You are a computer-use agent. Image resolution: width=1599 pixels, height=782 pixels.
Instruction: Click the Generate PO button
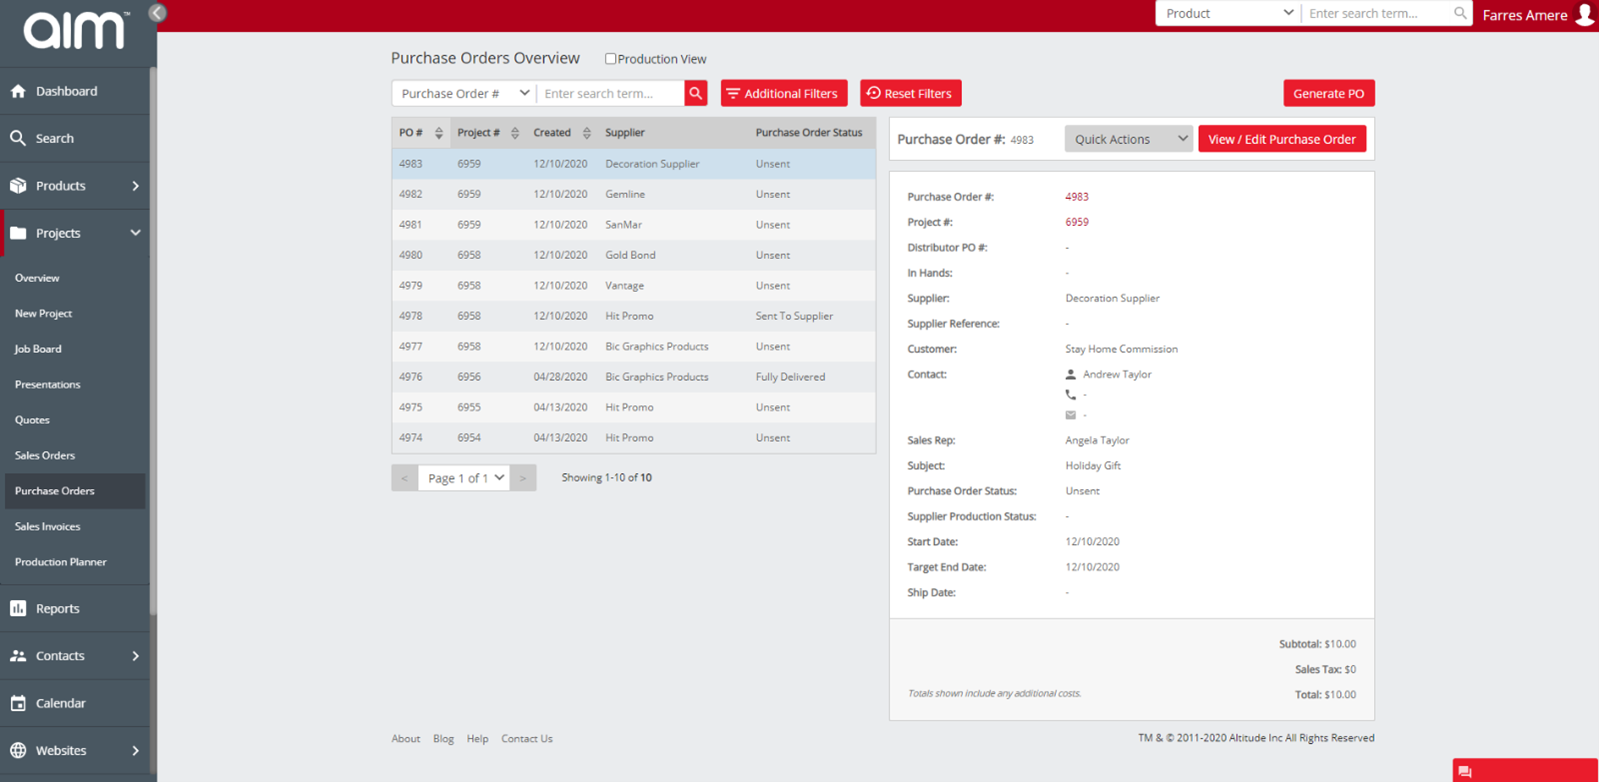[x=1329, y=93]
